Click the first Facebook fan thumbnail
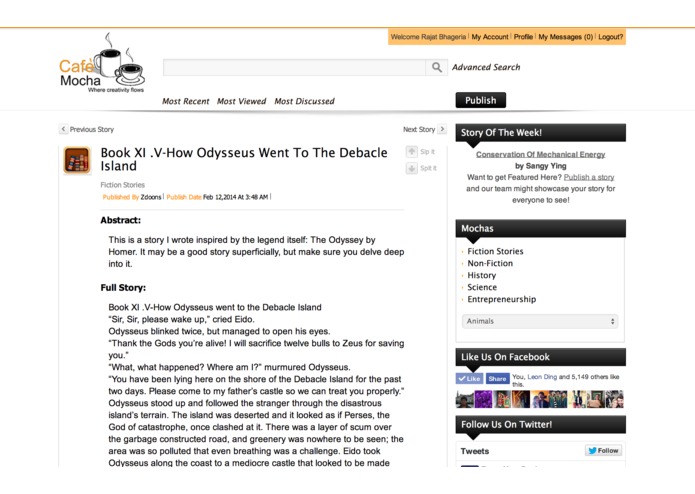This screenshot has height=494, width=695. pos(465,399)
